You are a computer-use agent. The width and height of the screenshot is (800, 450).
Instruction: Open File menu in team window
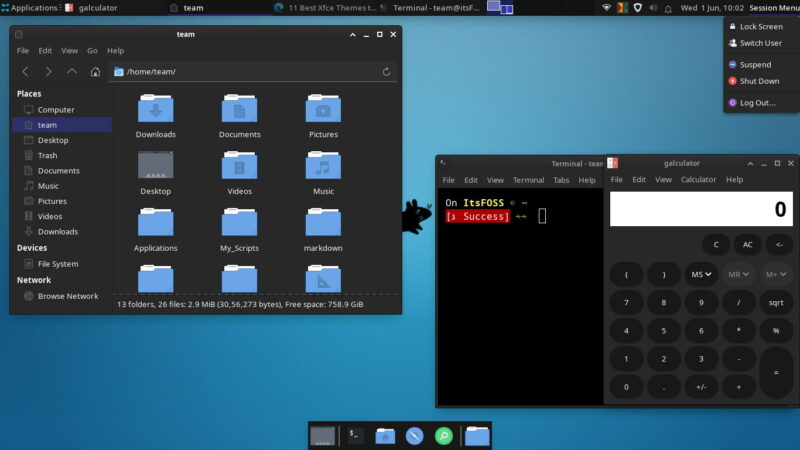click(x=23, y=51)
